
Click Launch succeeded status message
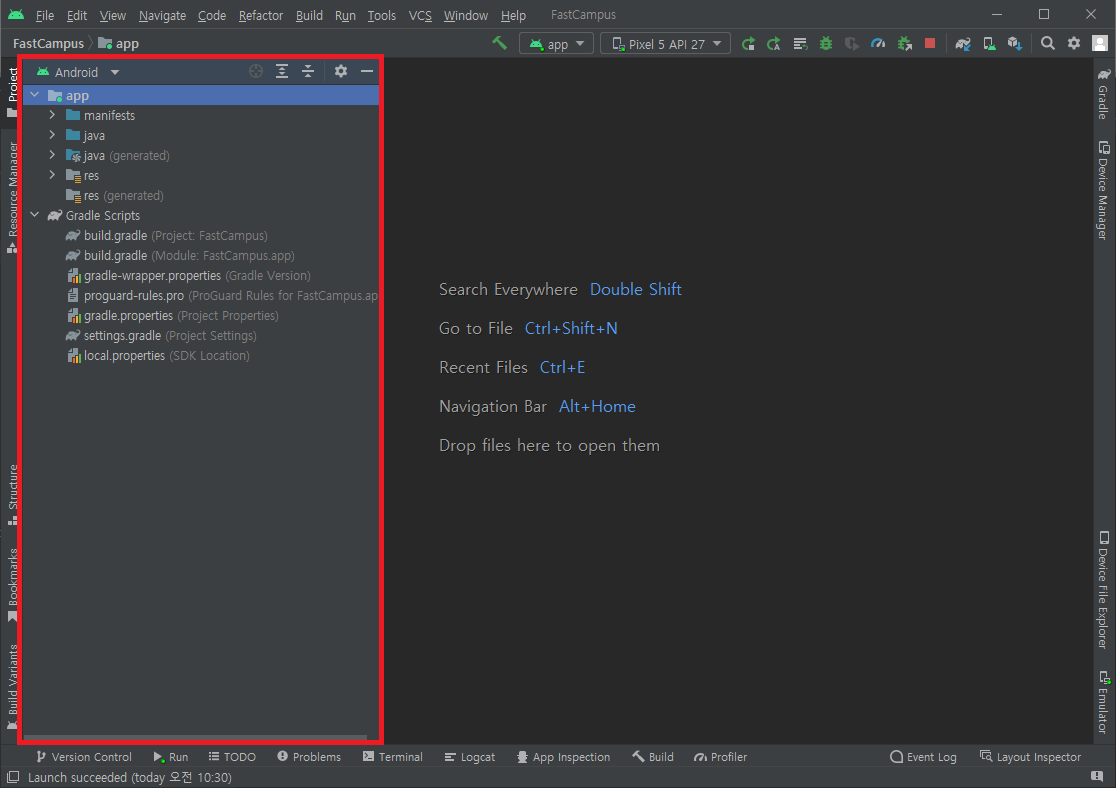coord(130,777)
